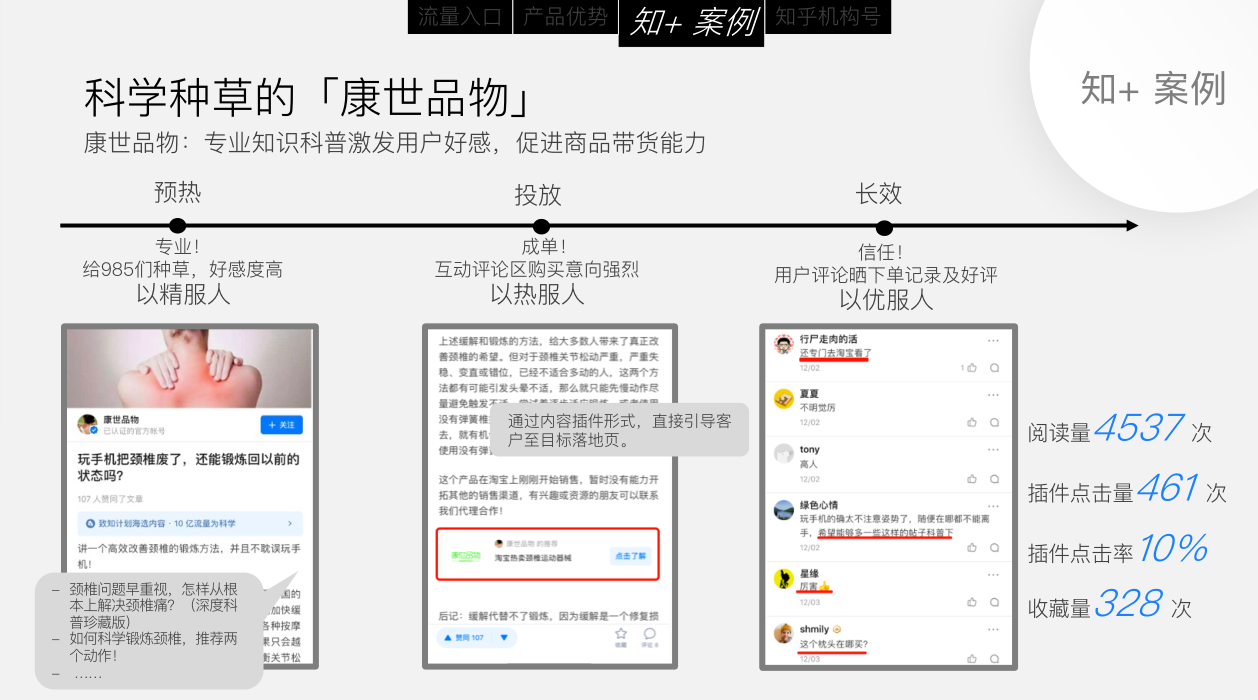
Task: Toggle the like on 夏夏's comment
Action: 970,421
